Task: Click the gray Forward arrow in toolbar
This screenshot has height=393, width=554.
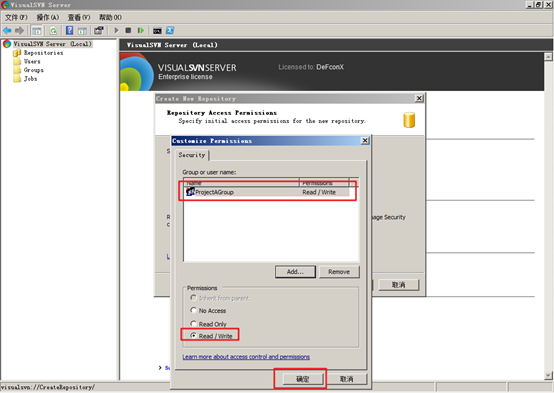Action: pos(19,31)
